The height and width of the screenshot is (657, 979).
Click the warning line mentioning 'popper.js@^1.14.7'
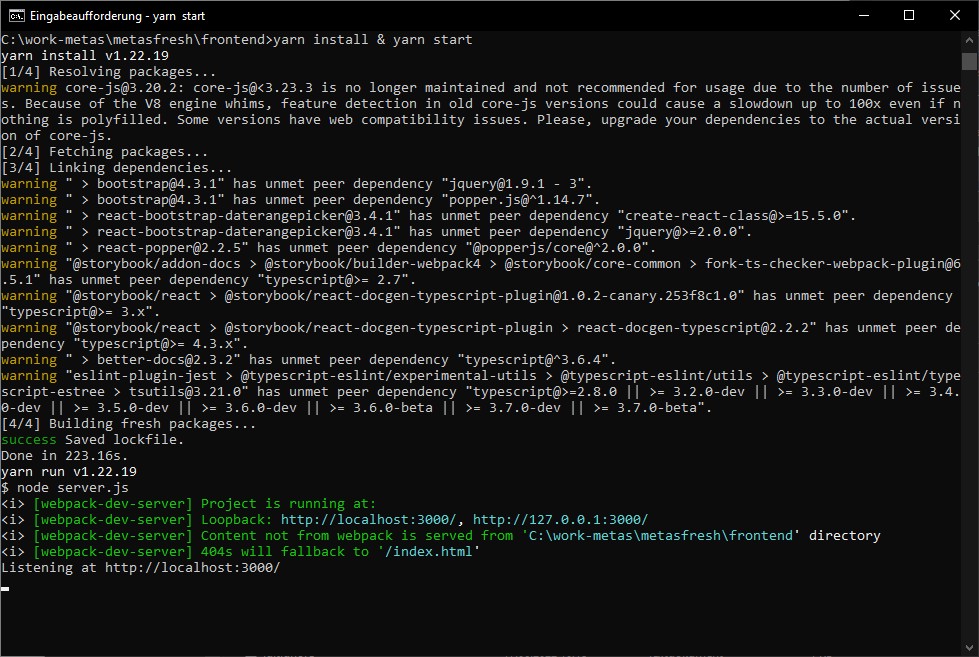point(300,200)
